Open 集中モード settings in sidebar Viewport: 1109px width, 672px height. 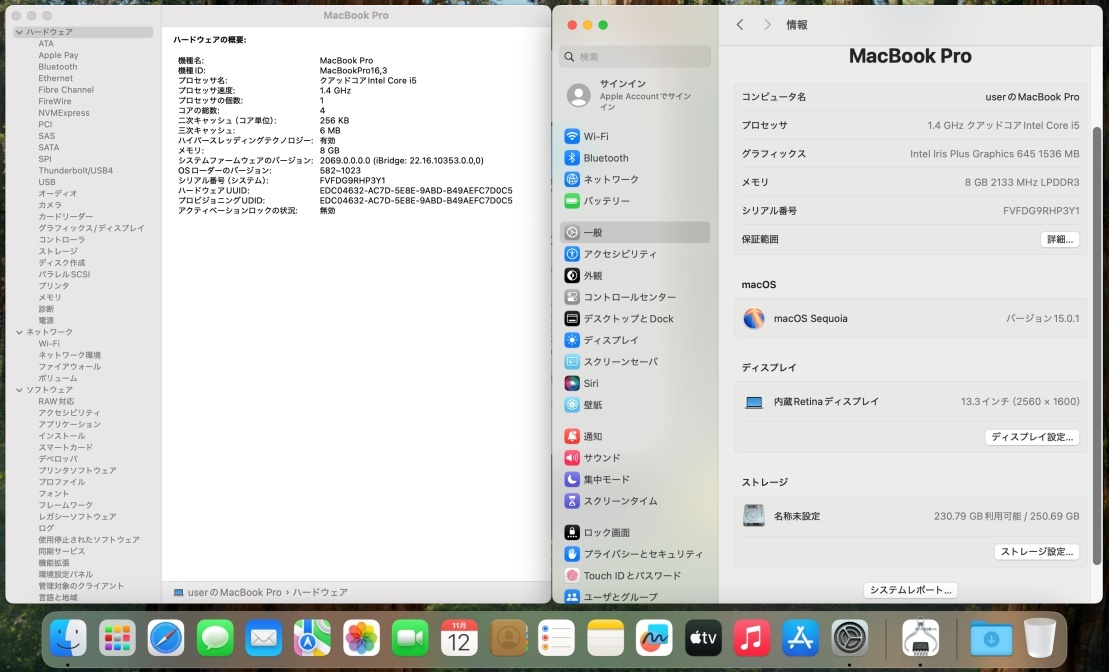634,480
